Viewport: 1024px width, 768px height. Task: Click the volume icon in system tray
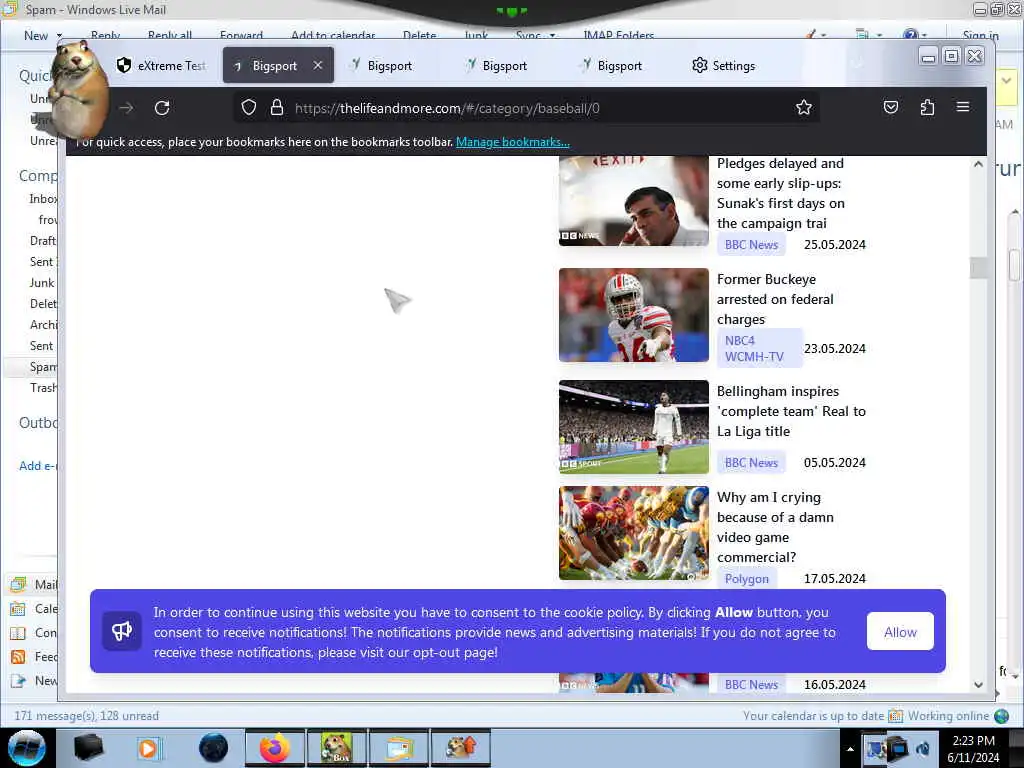(923, 748)
